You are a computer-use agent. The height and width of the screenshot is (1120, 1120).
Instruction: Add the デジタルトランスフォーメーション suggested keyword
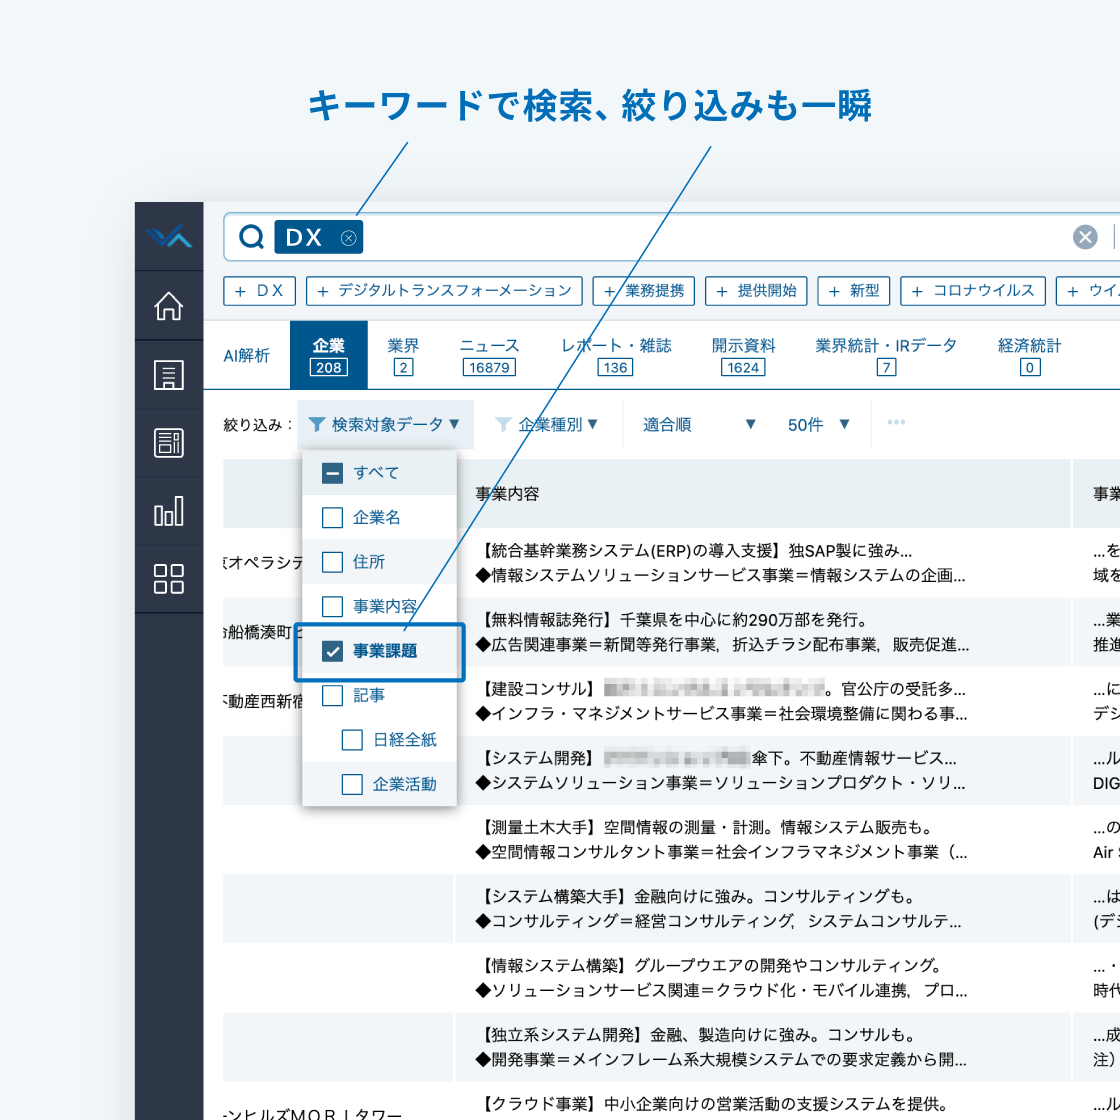444,291
